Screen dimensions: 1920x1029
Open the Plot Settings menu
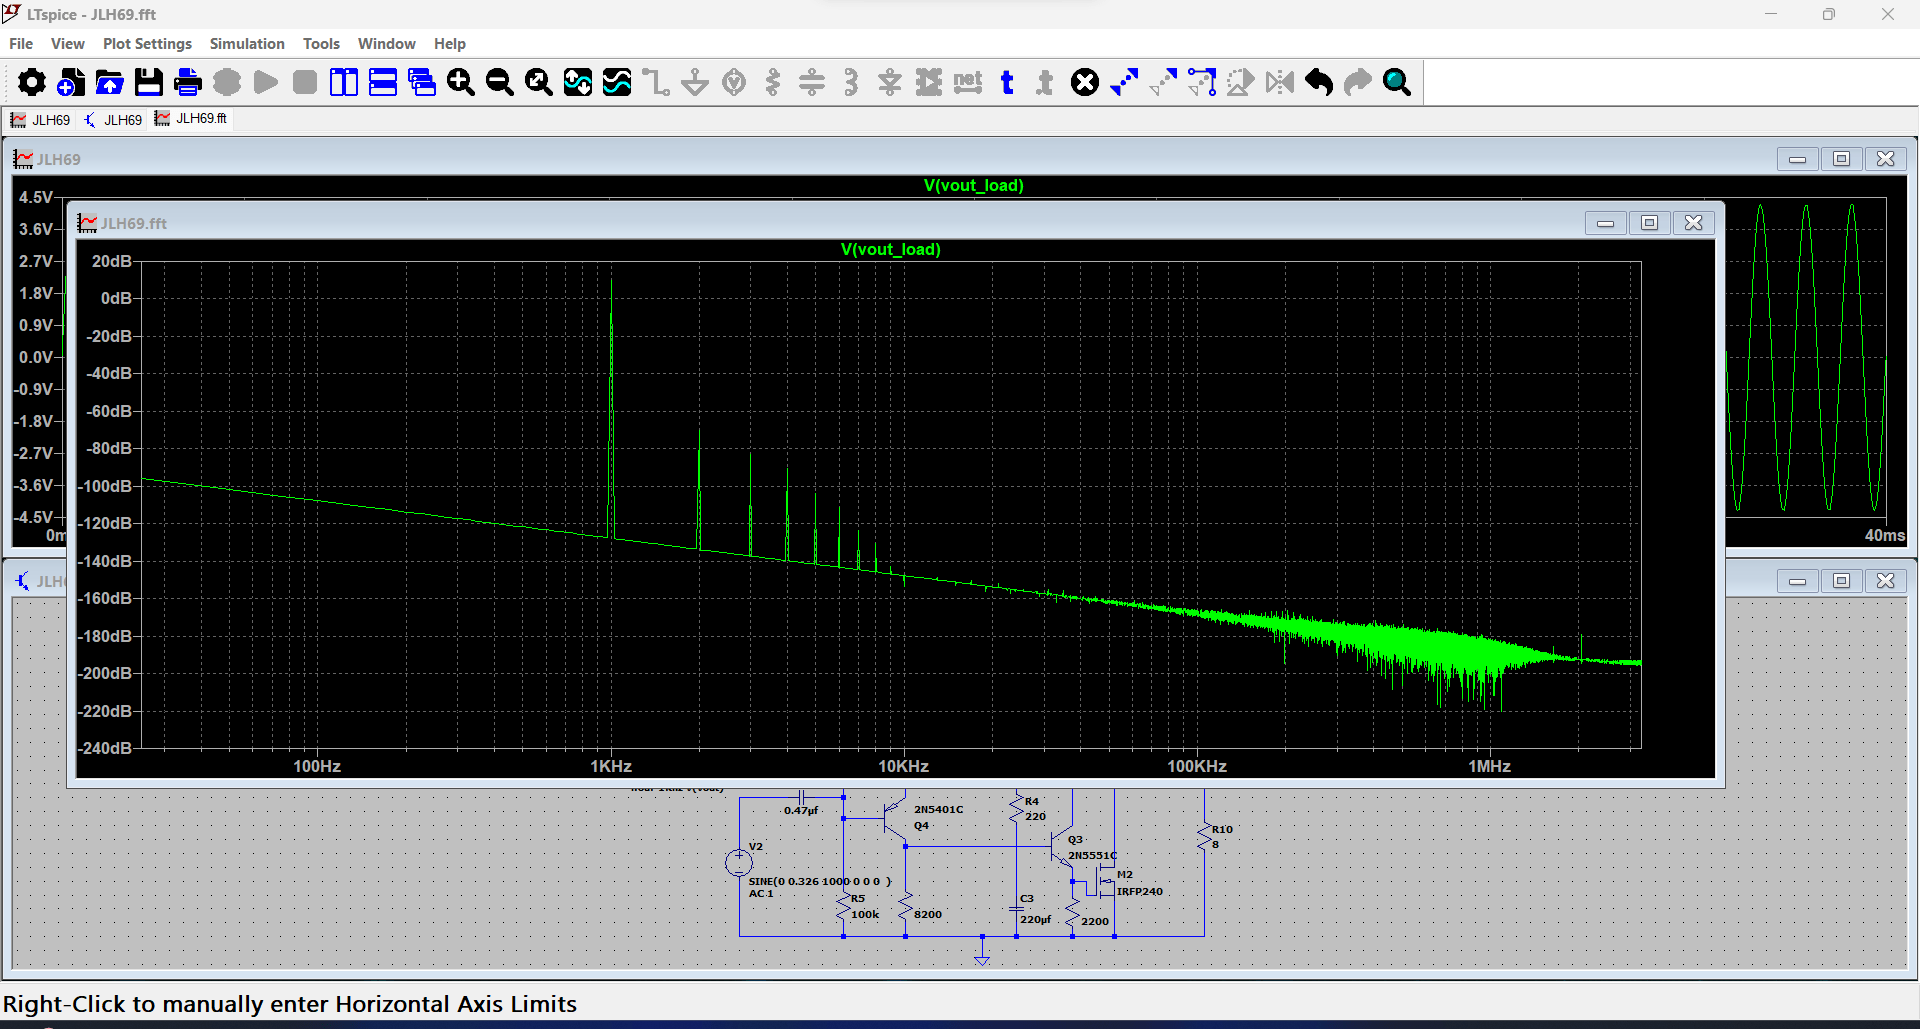point(147,44)
